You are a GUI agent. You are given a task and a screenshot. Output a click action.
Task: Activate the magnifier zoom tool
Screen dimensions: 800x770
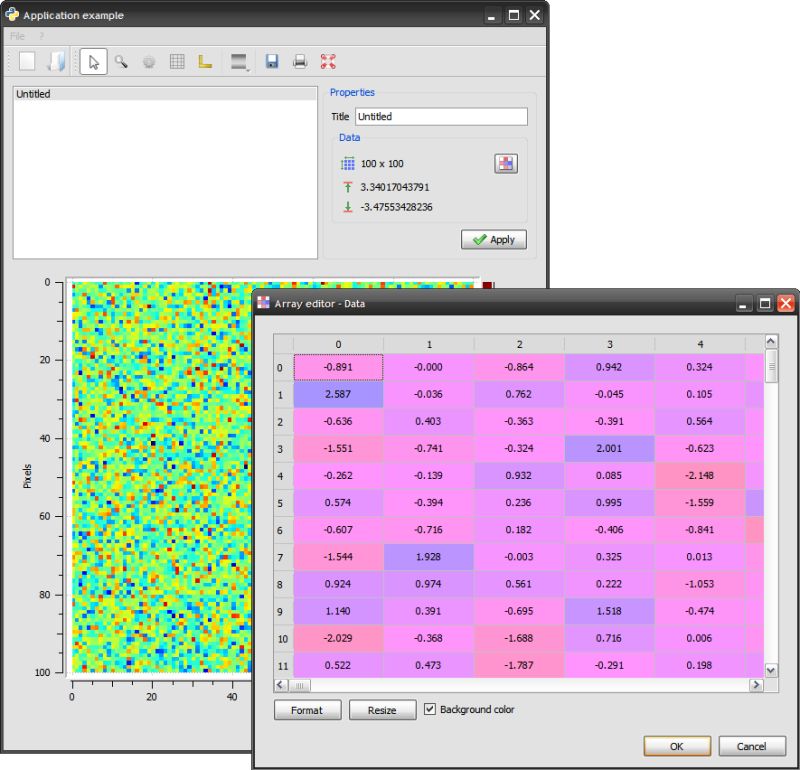[x=121, y=61]
